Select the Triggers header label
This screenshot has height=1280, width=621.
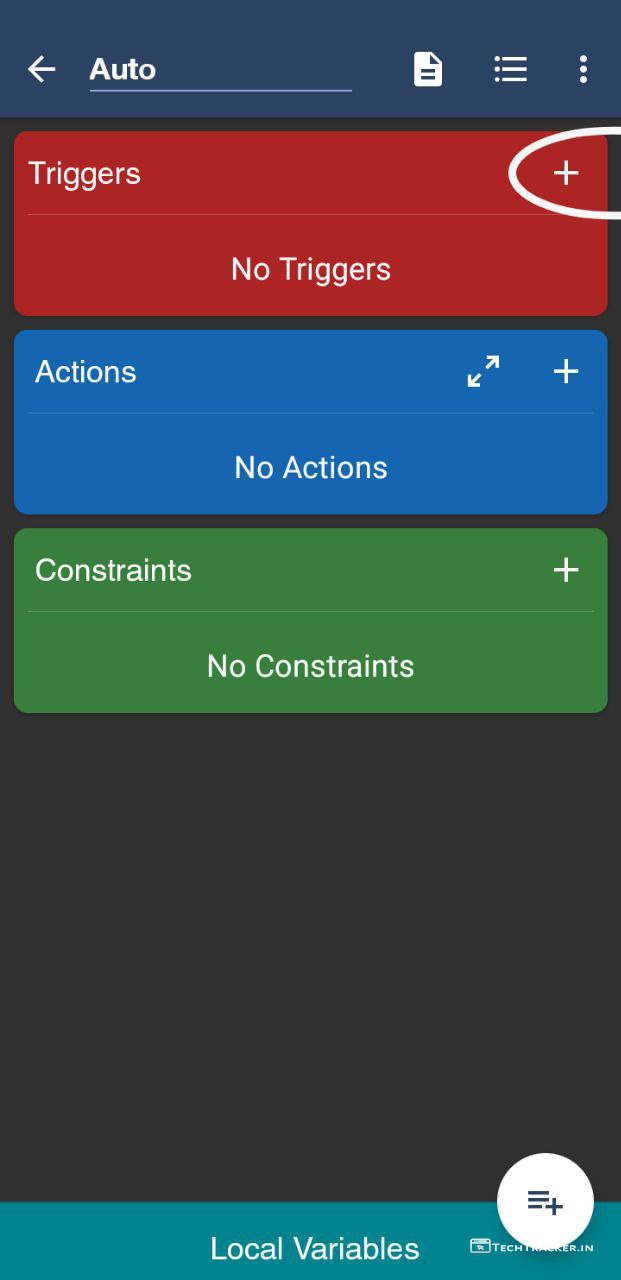click(x=85, y=173)
